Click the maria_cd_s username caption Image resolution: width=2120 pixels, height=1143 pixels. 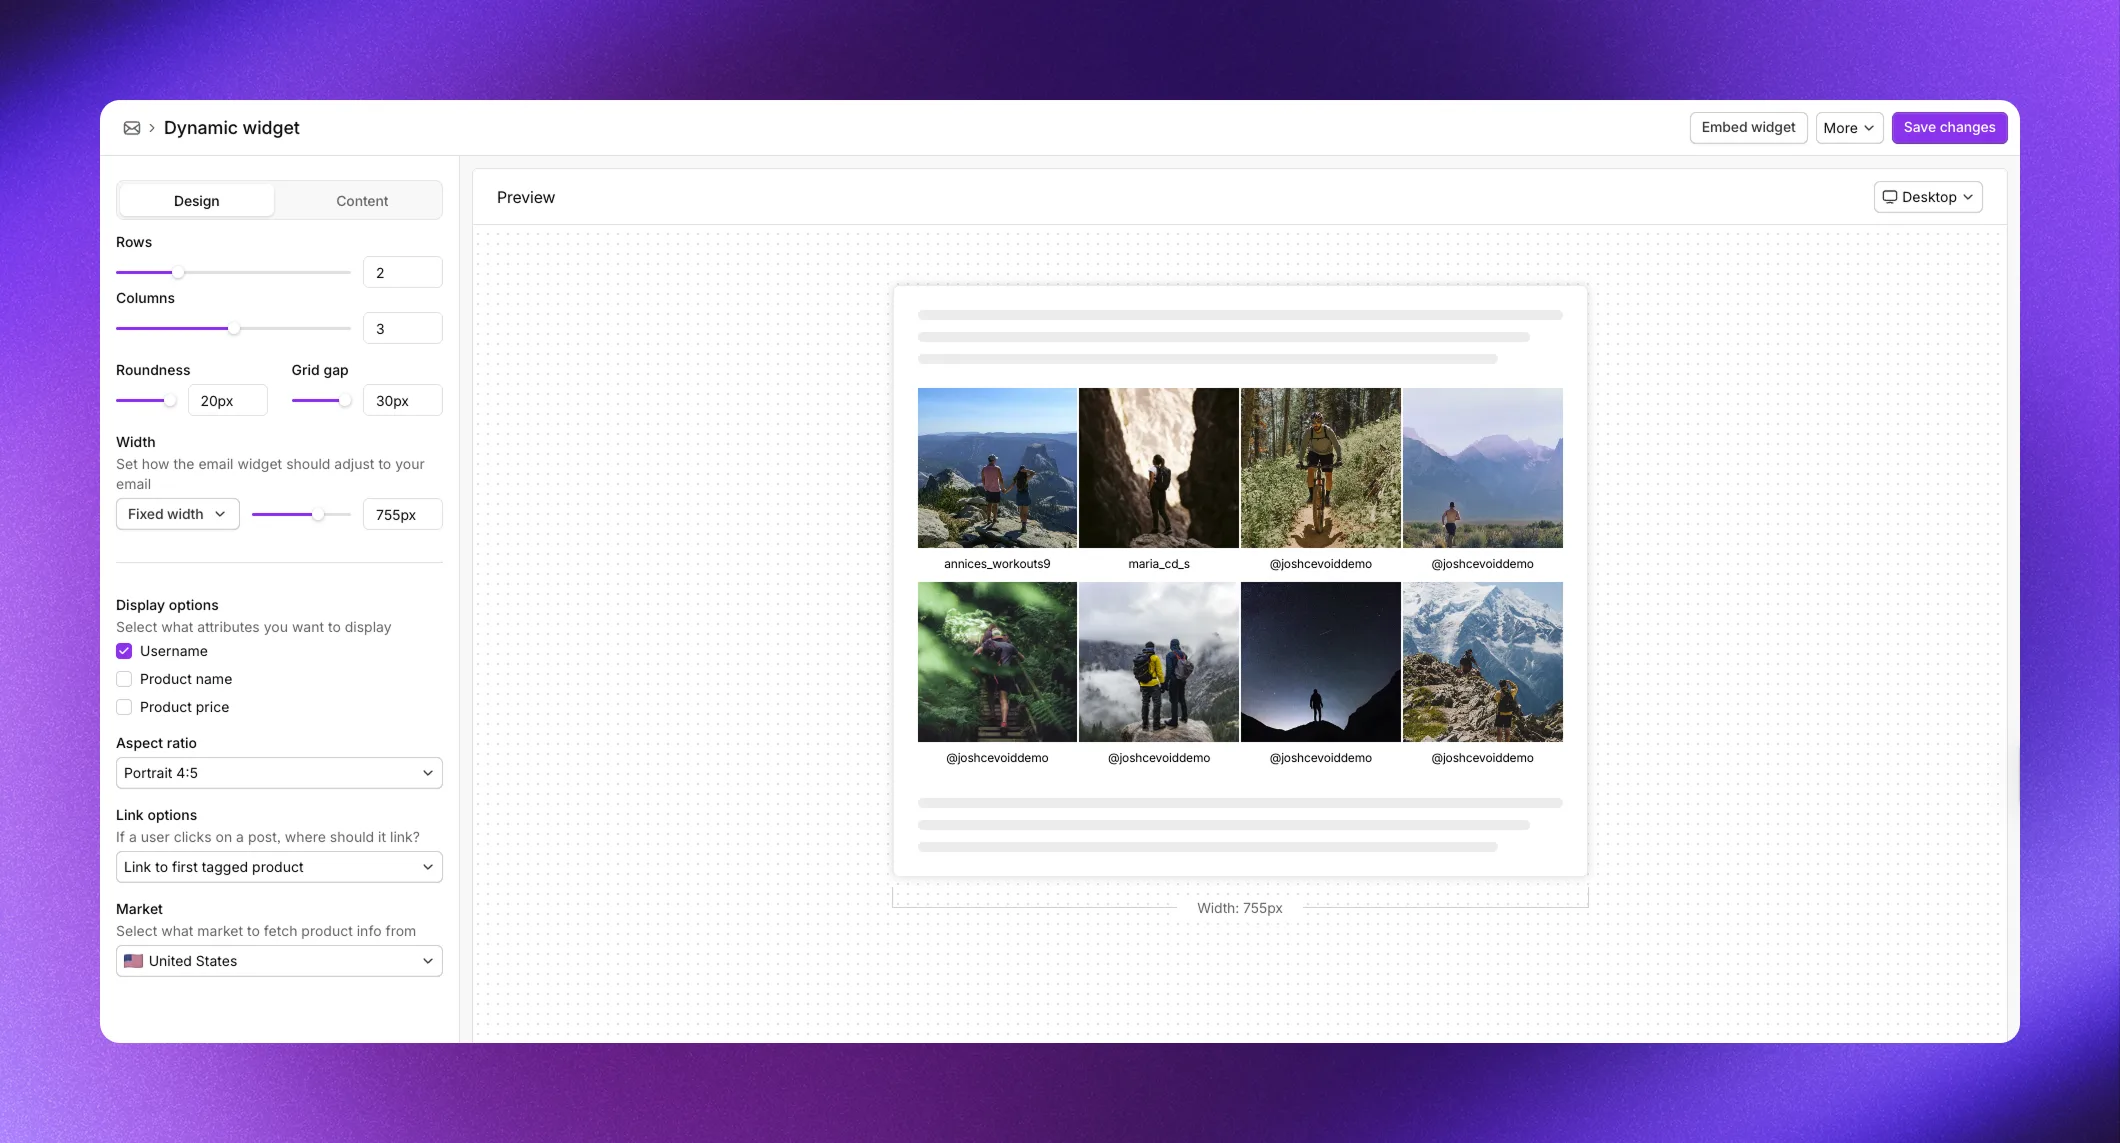coord(1159,564)
